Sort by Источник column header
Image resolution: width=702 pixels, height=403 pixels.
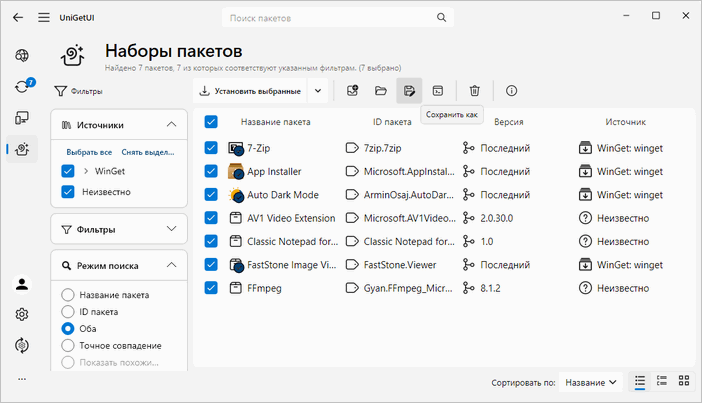(625, 122)
